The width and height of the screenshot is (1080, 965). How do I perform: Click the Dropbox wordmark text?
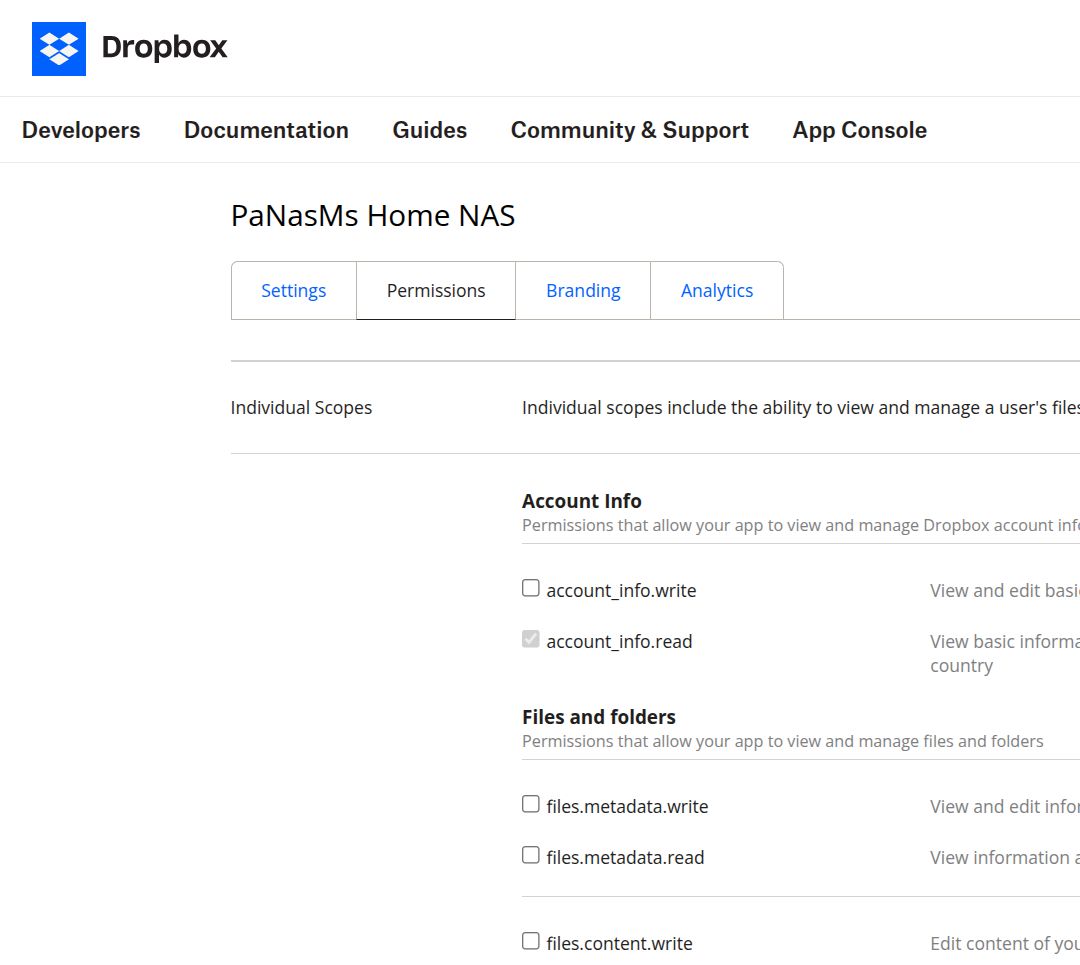click(x=164, y=48)
